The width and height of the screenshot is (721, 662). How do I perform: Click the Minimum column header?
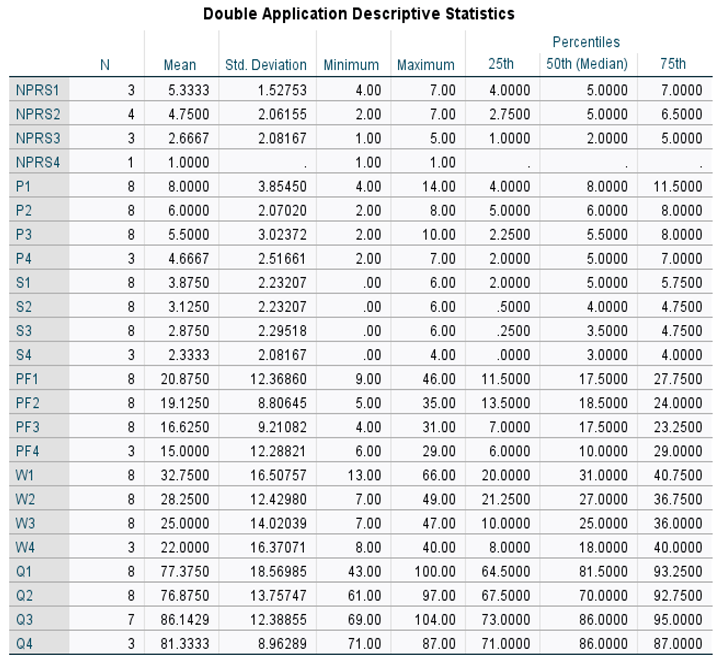click(x=351, y=65)
